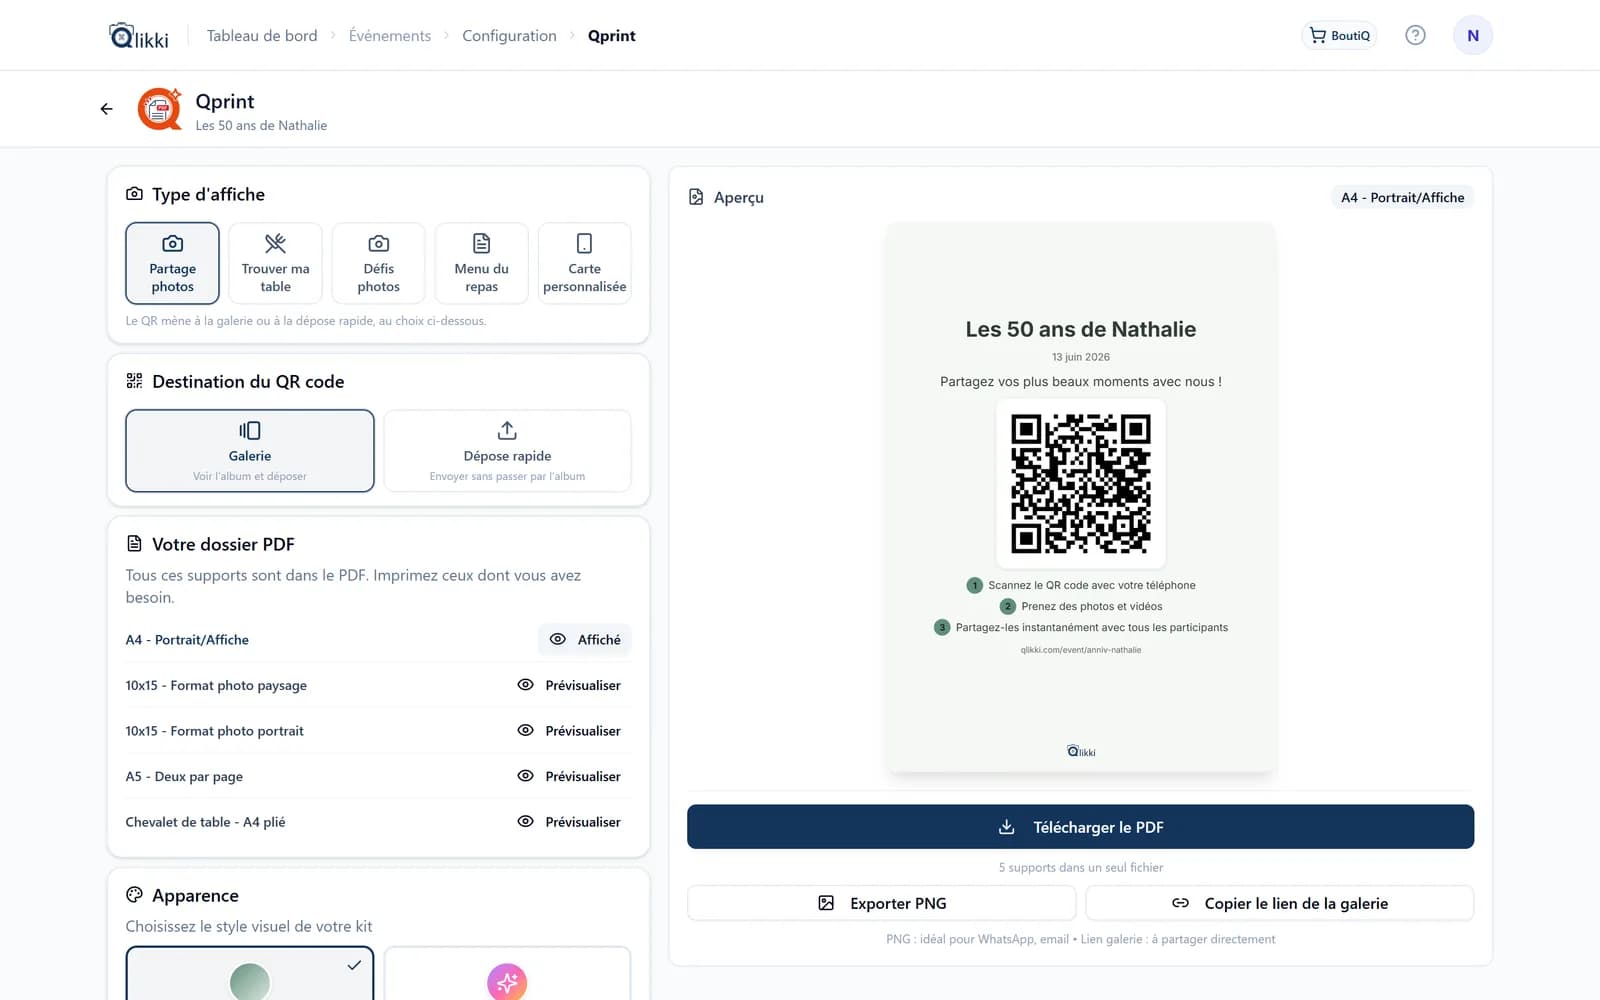Image resolution: width=1600 pixels, height=1000 pixels.
Task: Choose Galerie as QR destination
Action: [250, 451]
